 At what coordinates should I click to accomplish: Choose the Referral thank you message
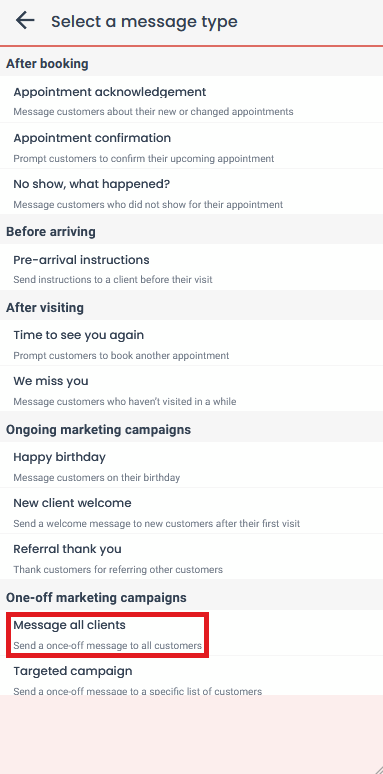[192, 556]
